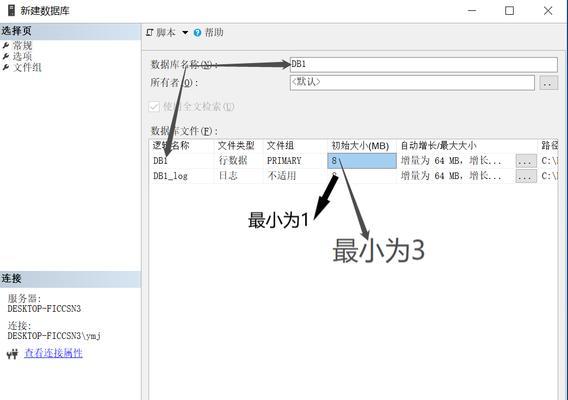Open autogrowth settings for DB1_log row
568x400 pixels.
(526, 176)
